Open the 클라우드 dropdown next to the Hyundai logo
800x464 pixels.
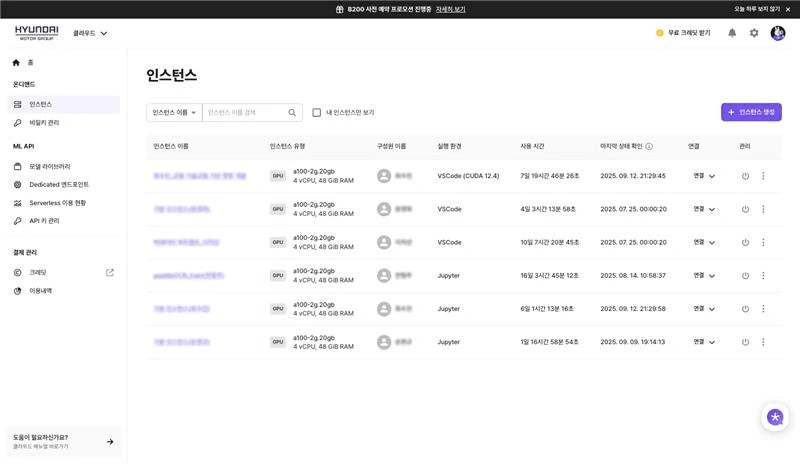click(90, 33)
